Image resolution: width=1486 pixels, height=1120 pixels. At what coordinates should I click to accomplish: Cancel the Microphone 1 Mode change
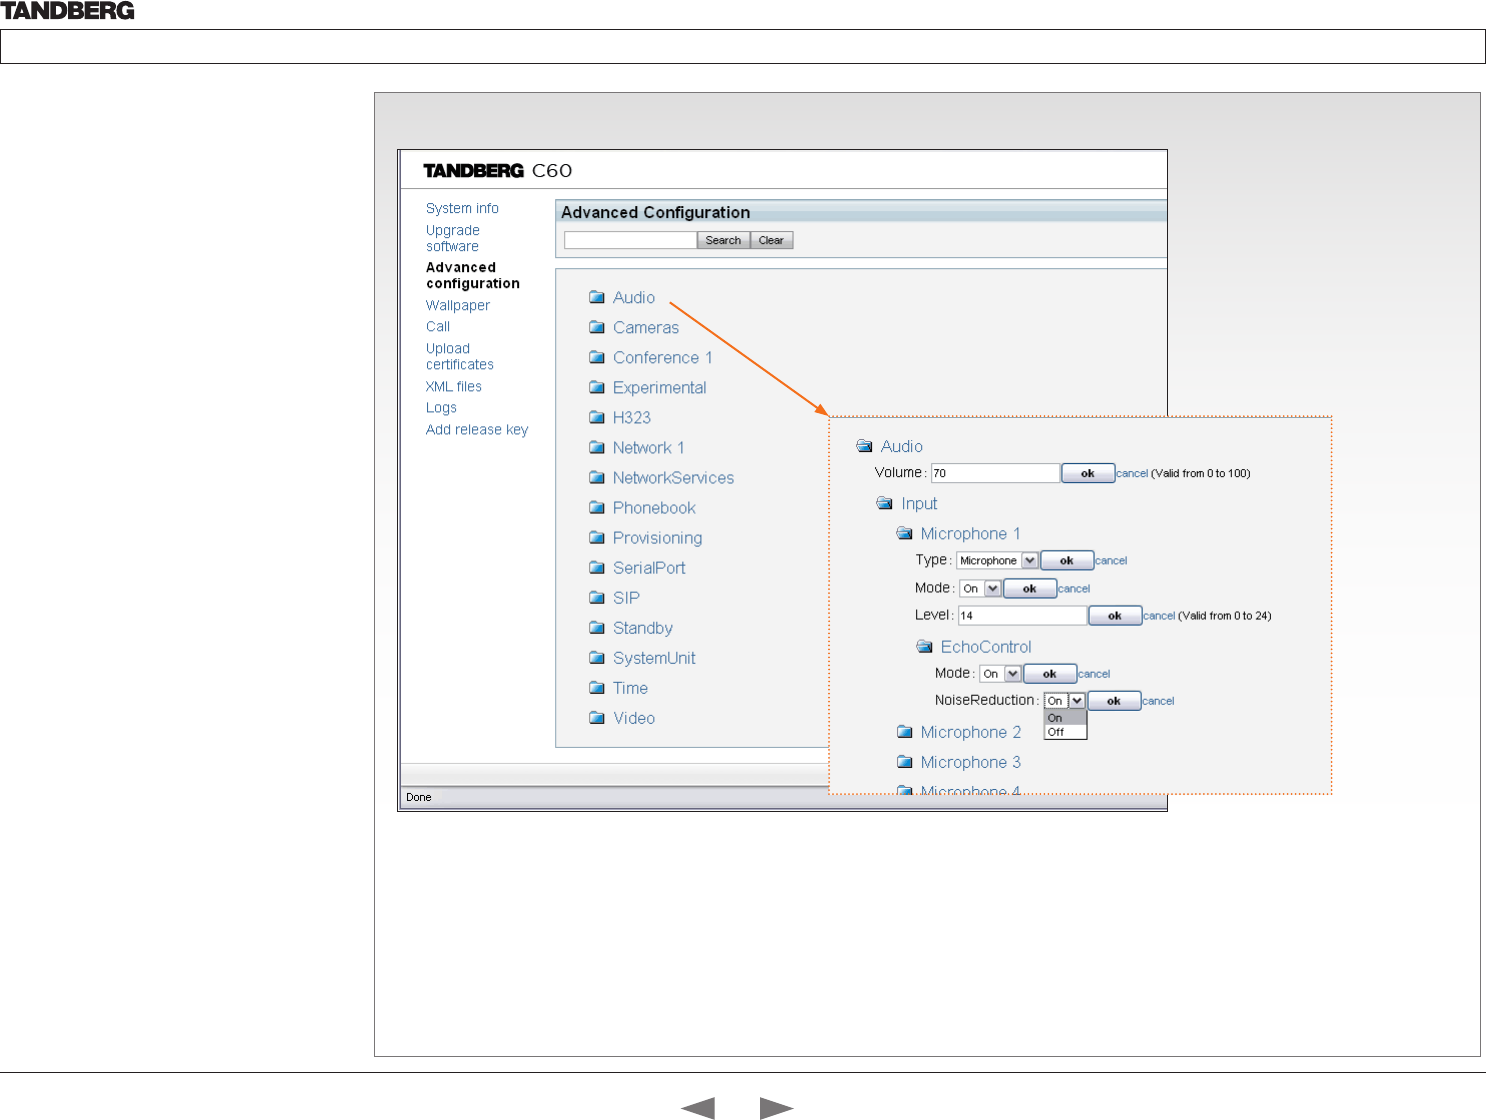(x=1074, y=589)
